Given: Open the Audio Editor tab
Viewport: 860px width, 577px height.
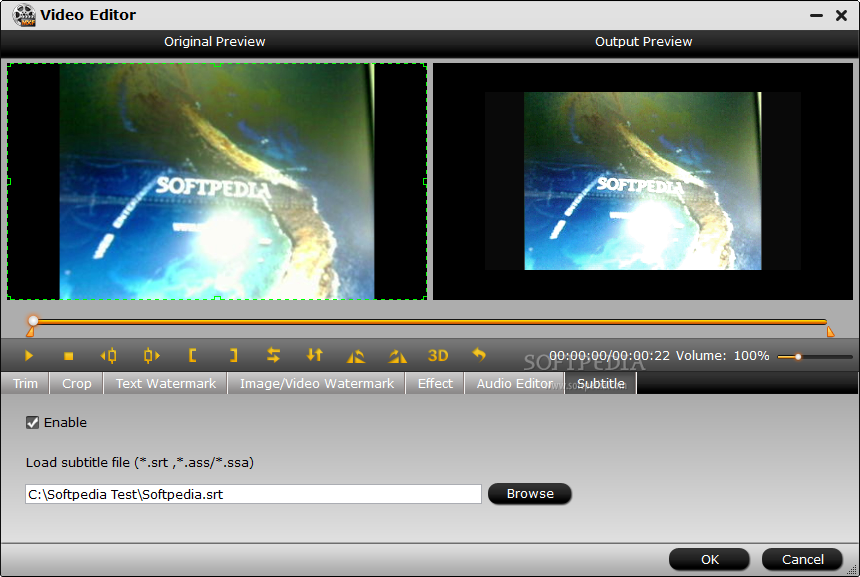Looking at the screenshot, I should coord(514,383).
